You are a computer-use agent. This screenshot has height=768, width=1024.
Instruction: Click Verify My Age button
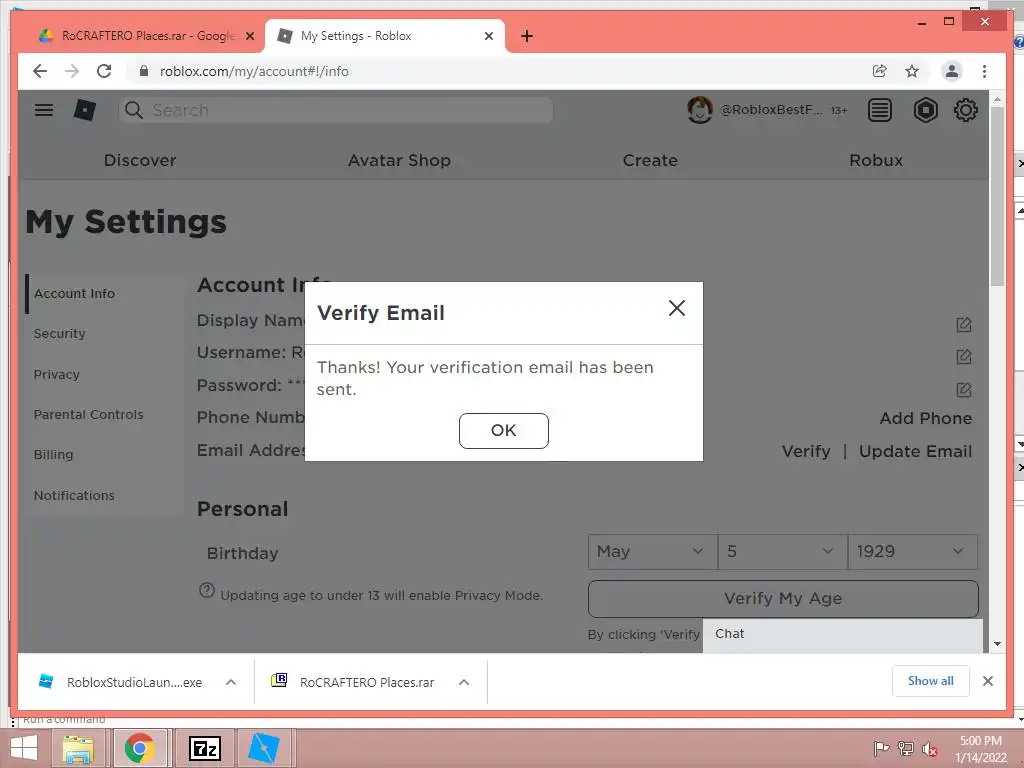[783, 598]
